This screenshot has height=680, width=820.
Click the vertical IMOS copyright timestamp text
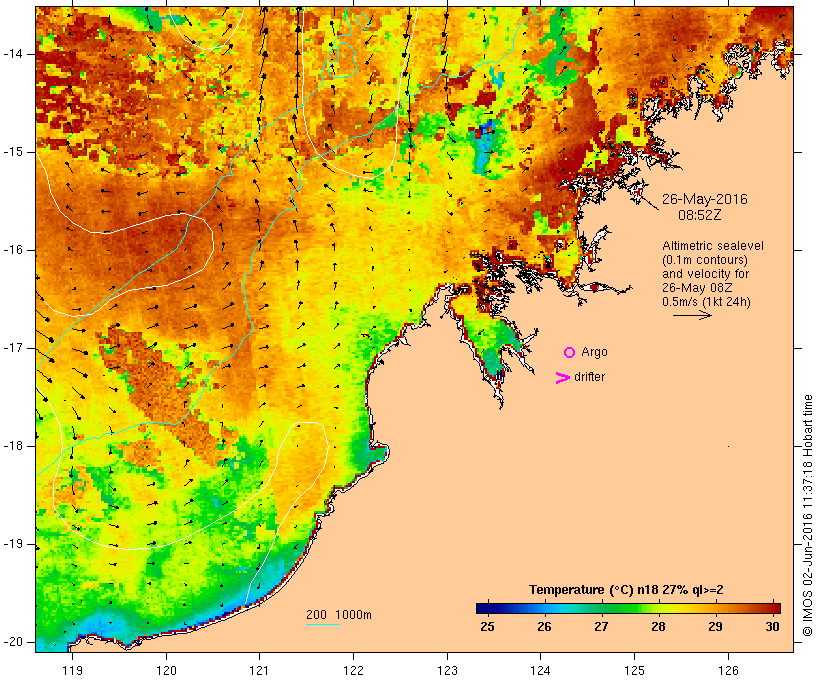(808, 515)
